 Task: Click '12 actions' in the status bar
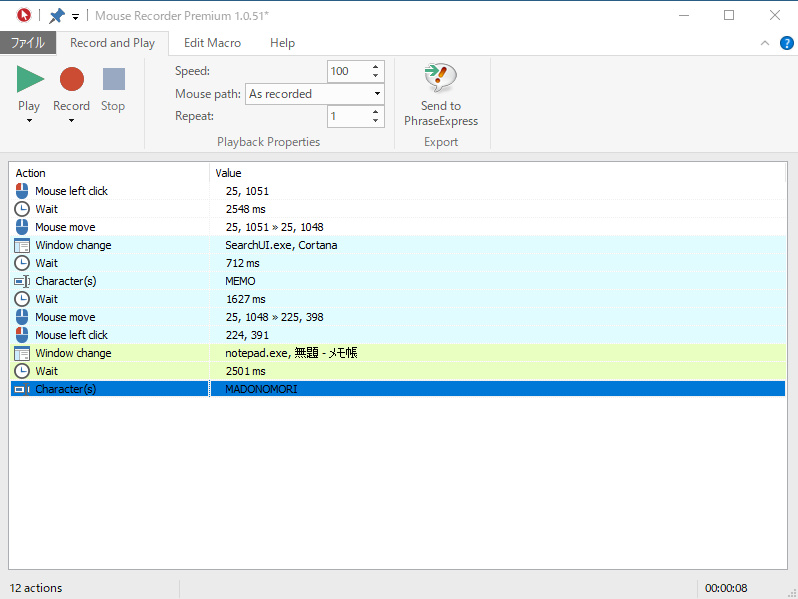[x=36, y=588]
